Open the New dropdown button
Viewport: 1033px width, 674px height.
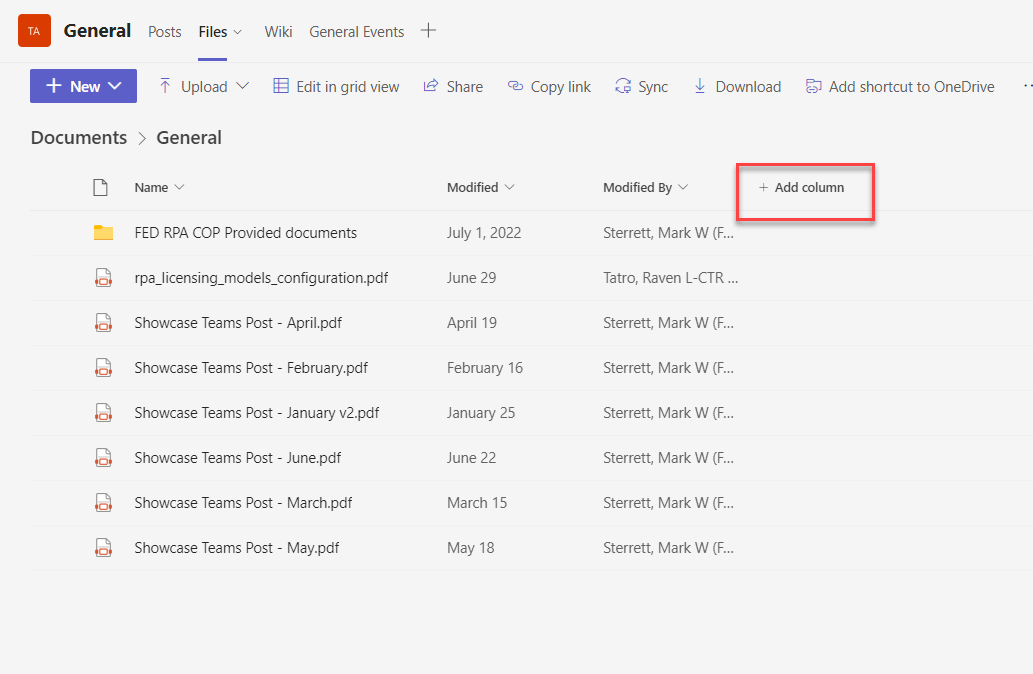pyautogui.click(x=83, y=86)
